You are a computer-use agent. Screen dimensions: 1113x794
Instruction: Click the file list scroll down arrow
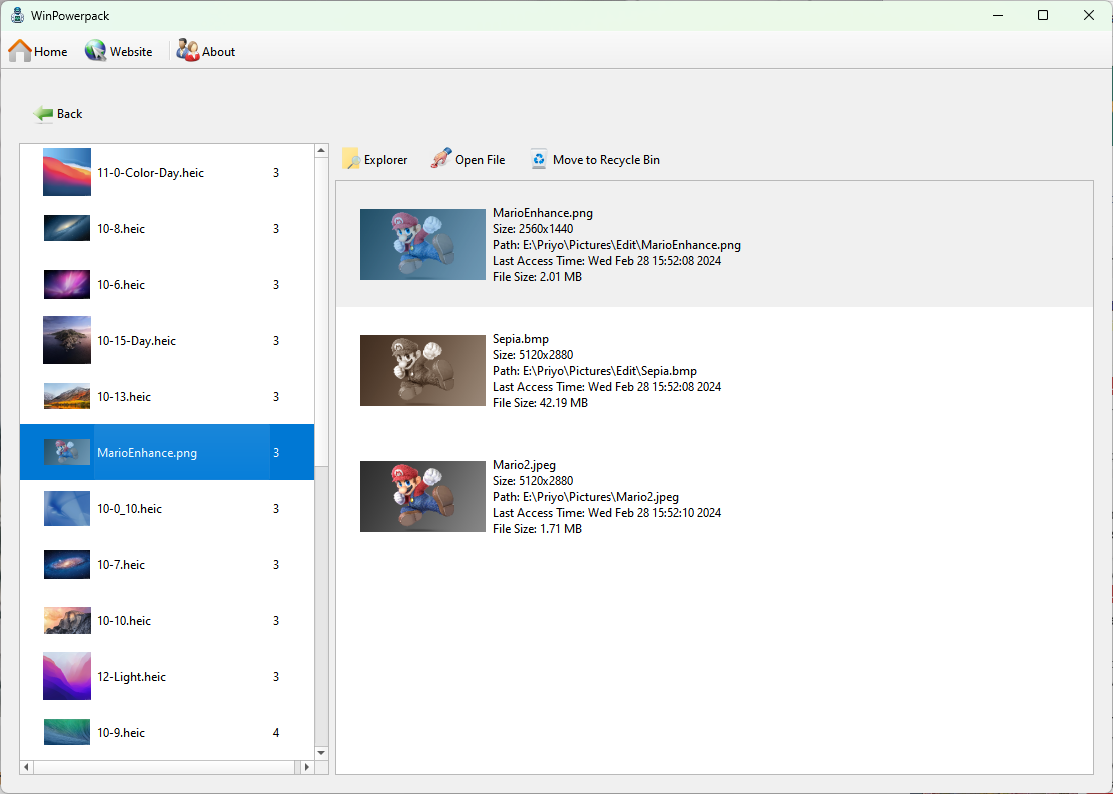pos(321,753)
